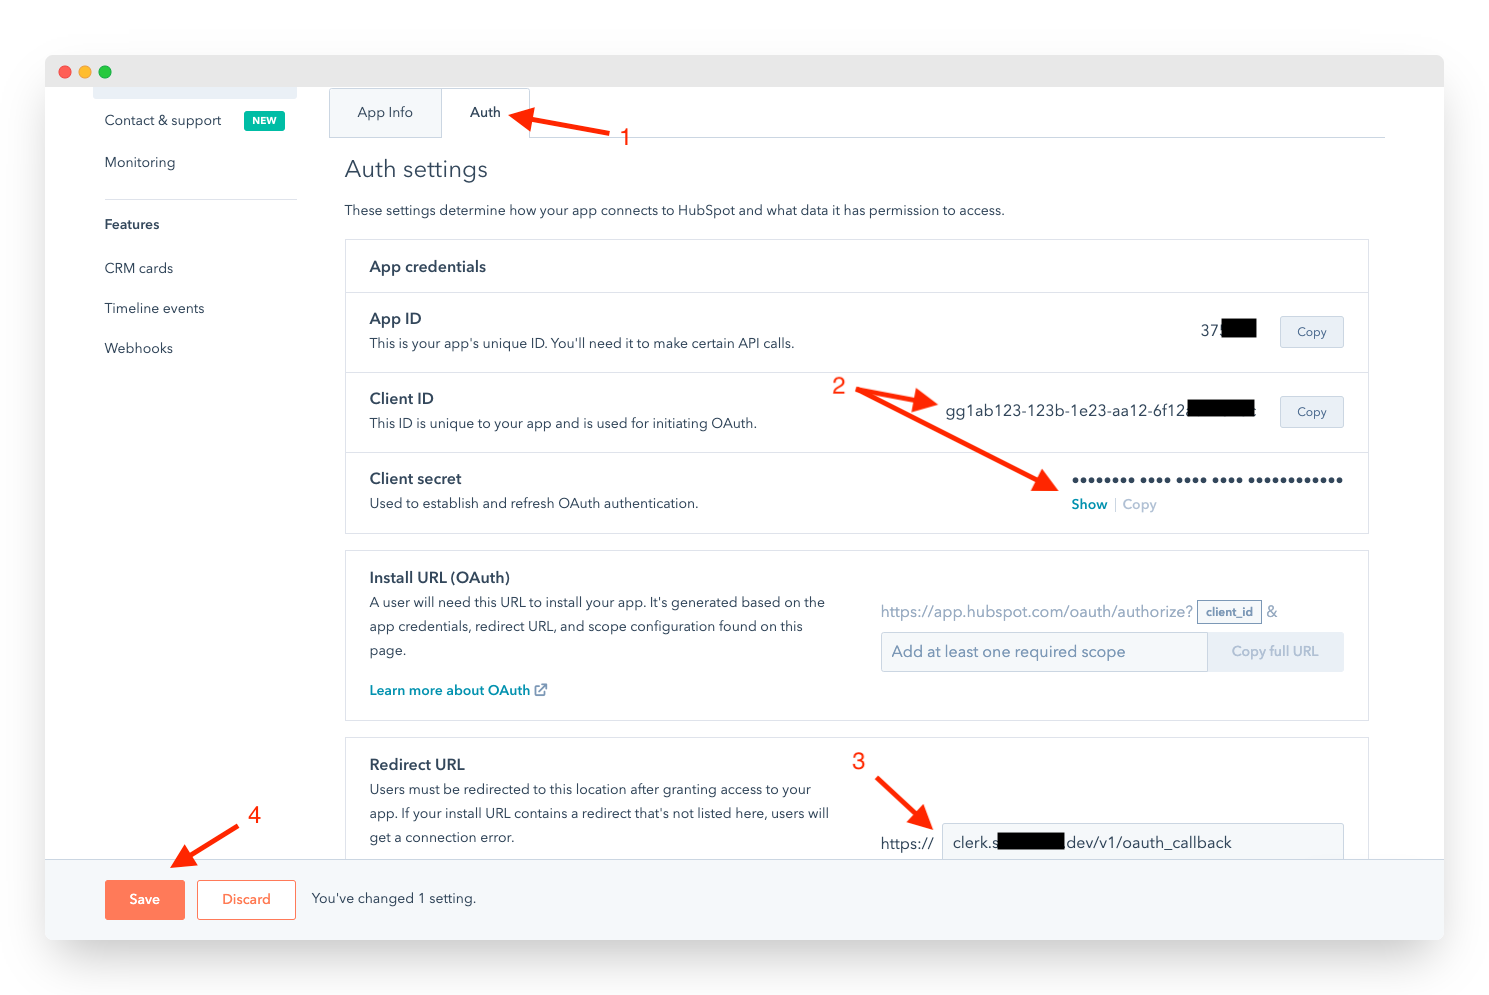Screen dimensions: 1489x995
Task: Switch to the Auth tab
Action: pyautogui.click(x=485, y=112)
